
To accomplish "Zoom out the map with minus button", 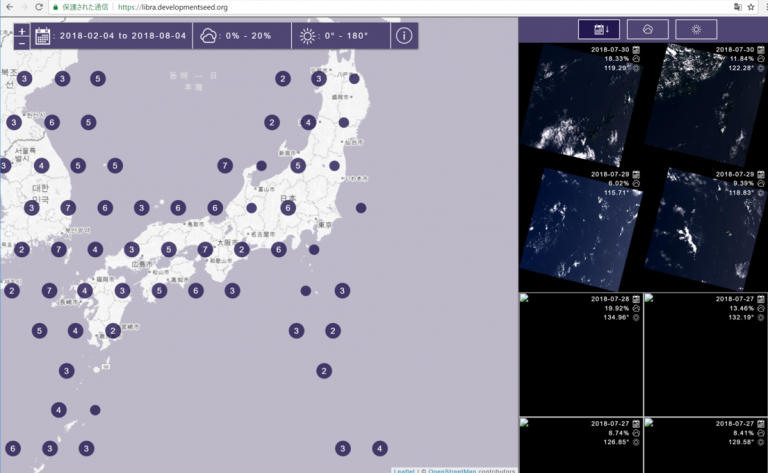I will tap(22, 43).
